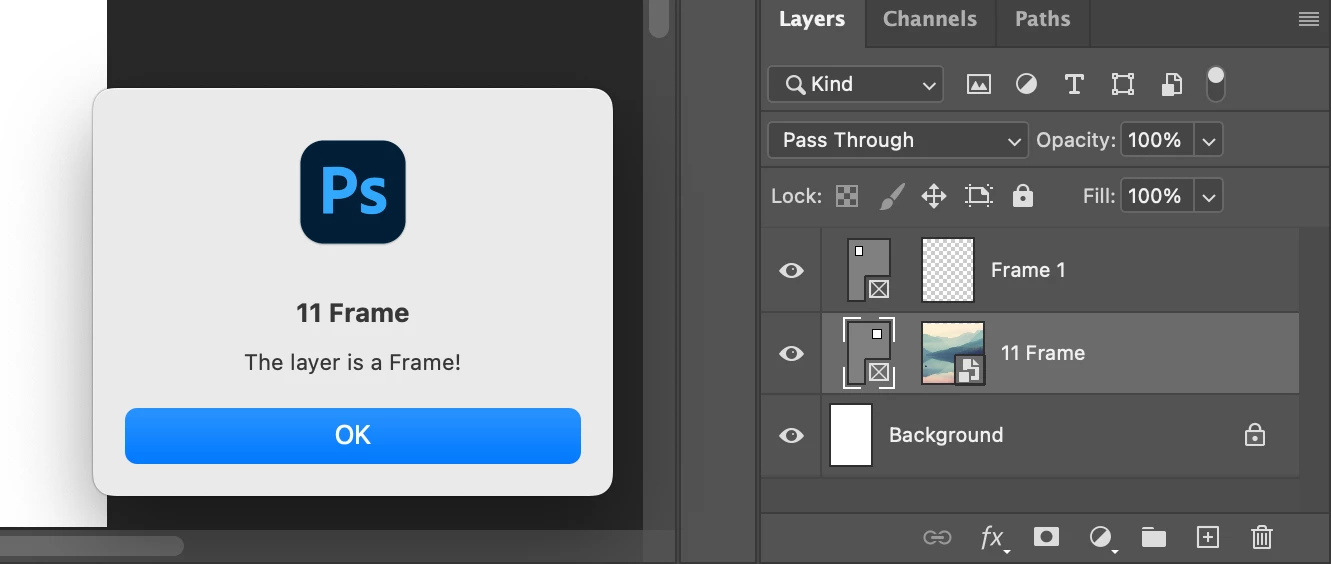Create a new group folder
1331x564 pixels.
pyautogui.click(x=1154, y=538)
